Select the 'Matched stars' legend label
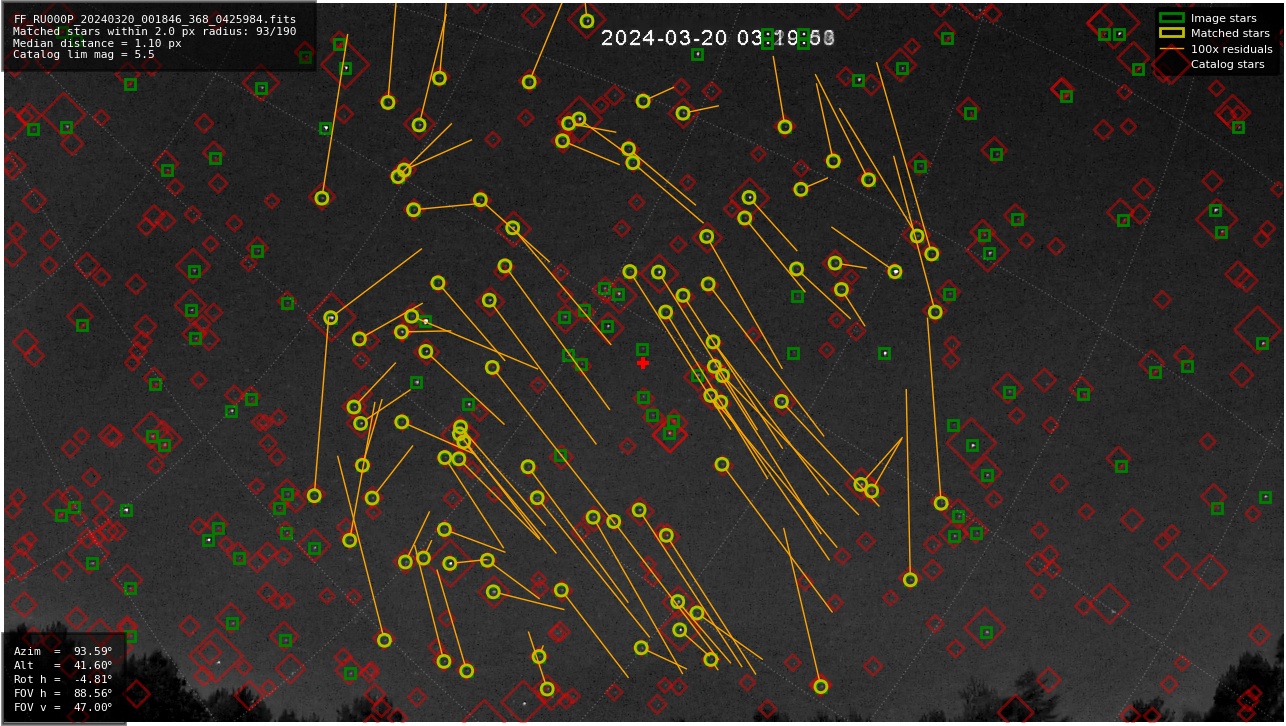Viewport: 1286px width, 726px height. (x=1230, y=33)
